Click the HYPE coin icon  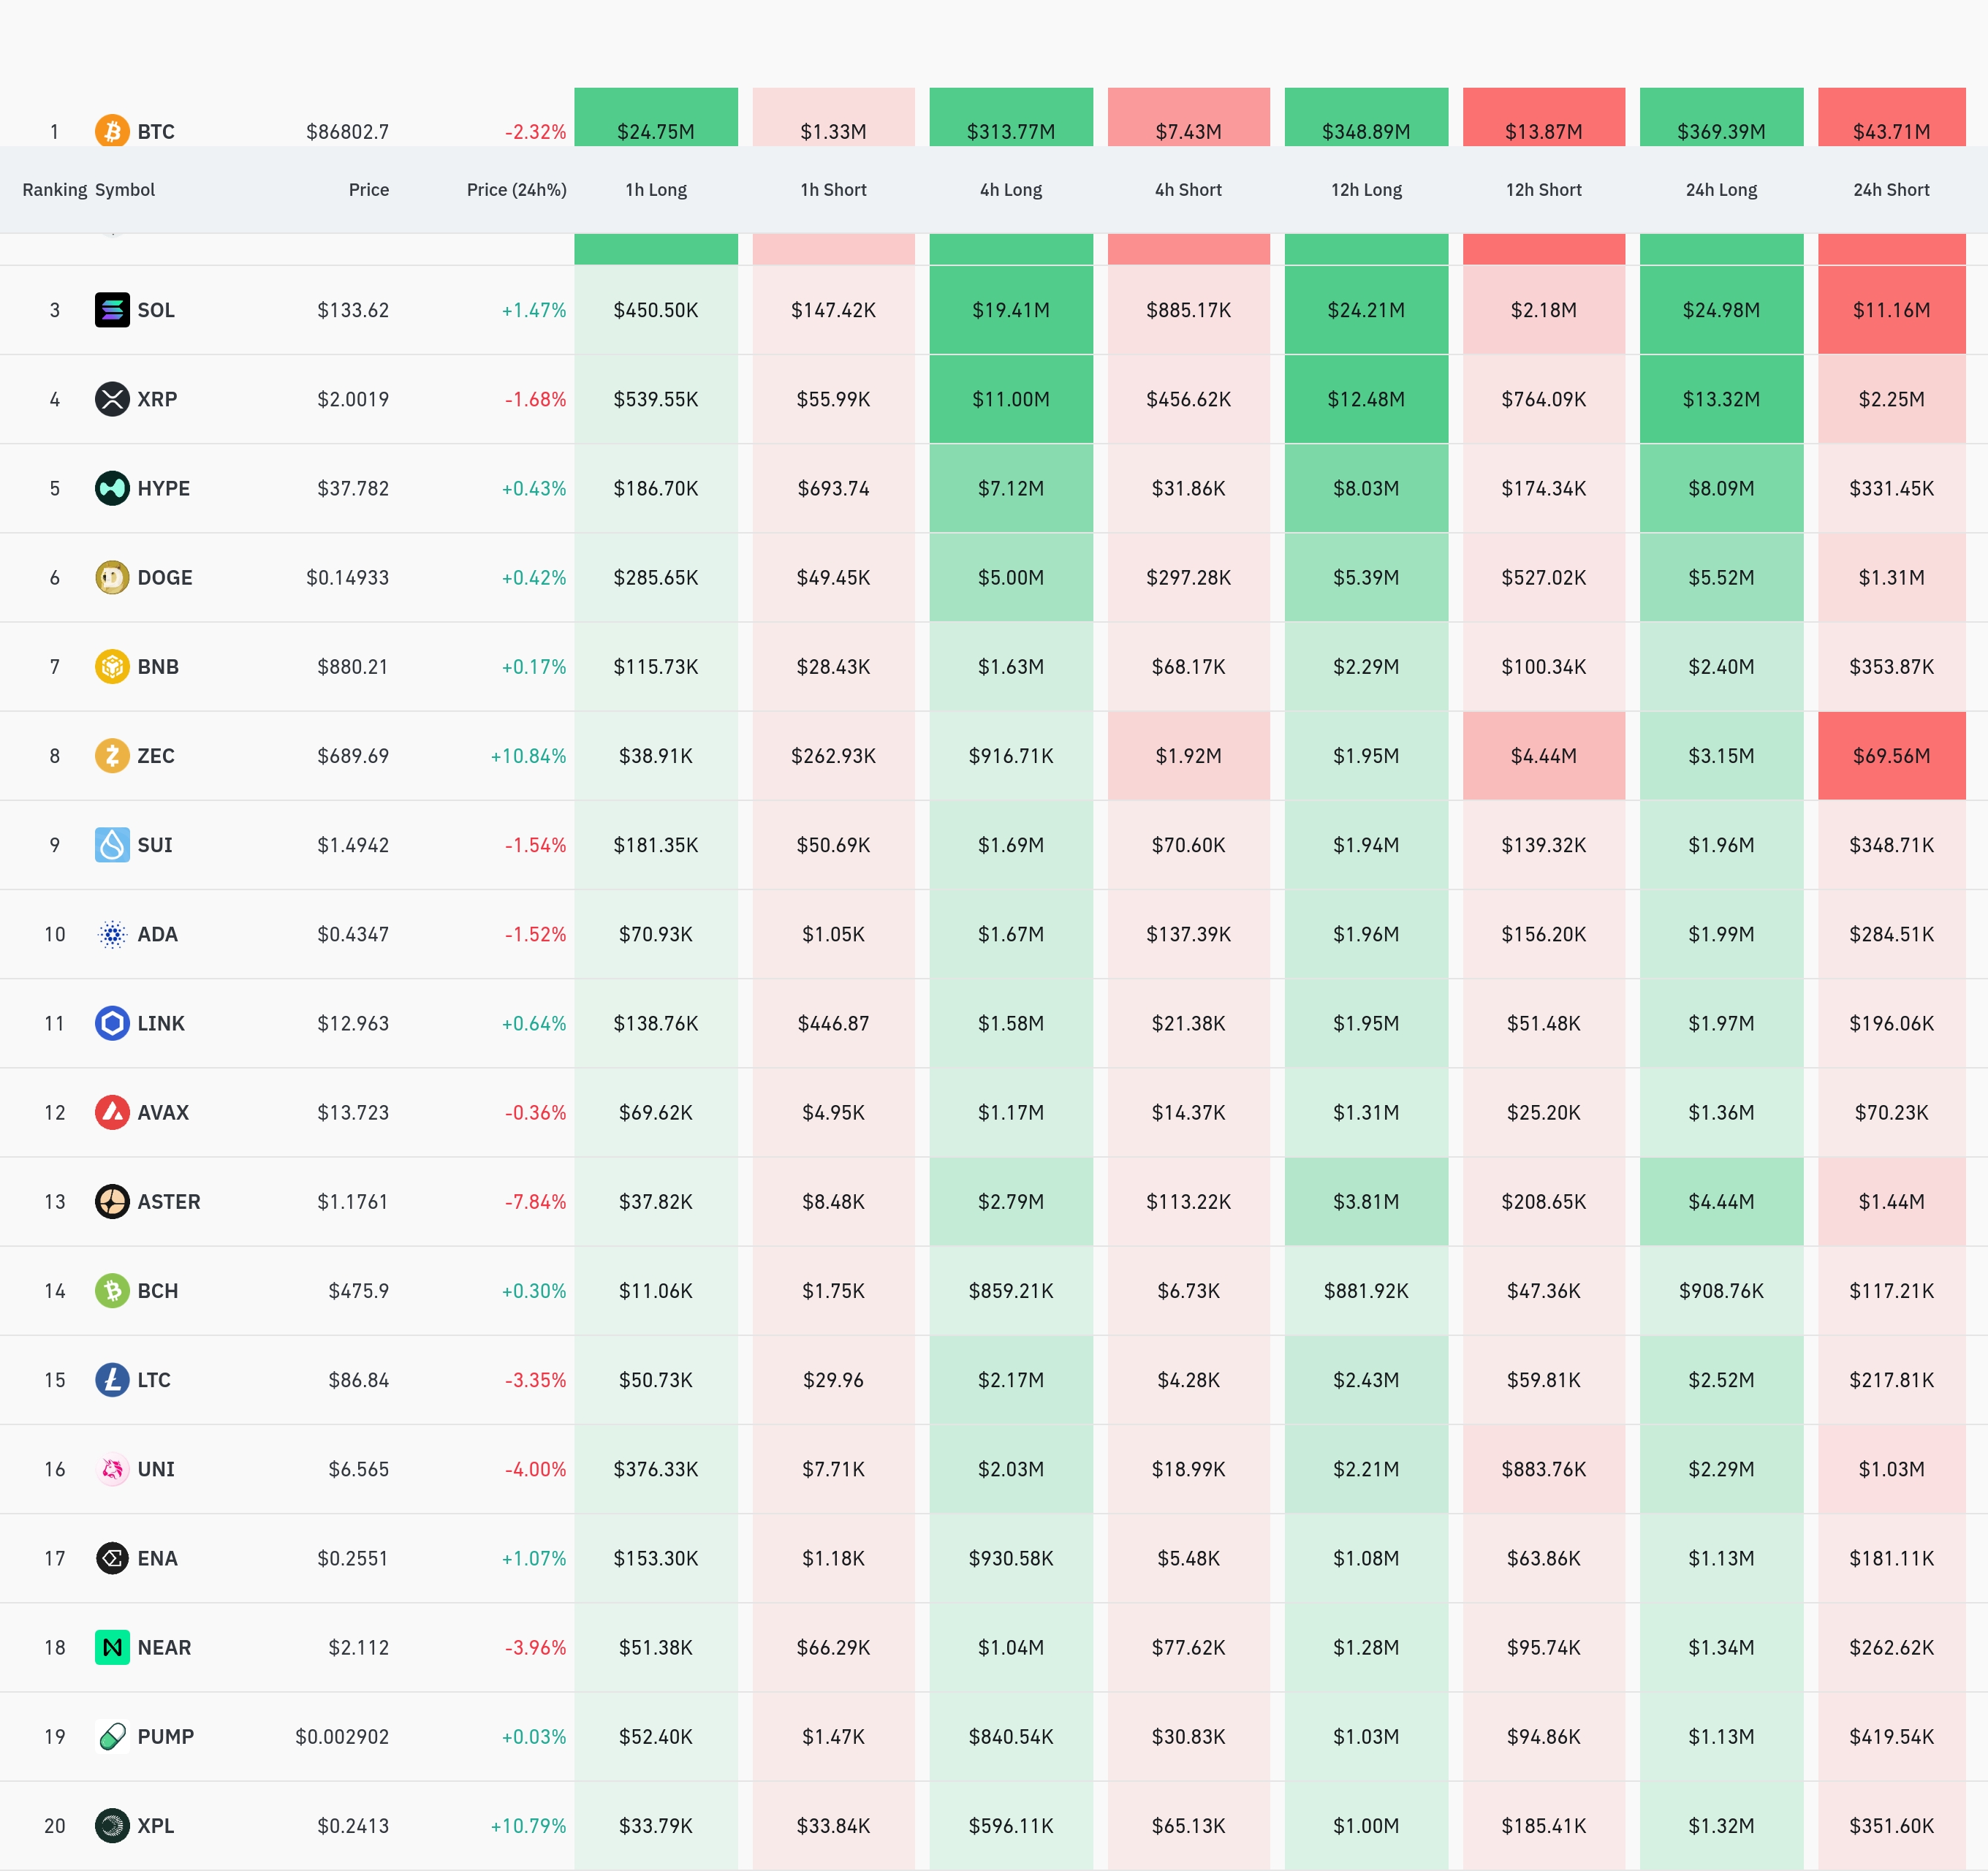[112, 488]
